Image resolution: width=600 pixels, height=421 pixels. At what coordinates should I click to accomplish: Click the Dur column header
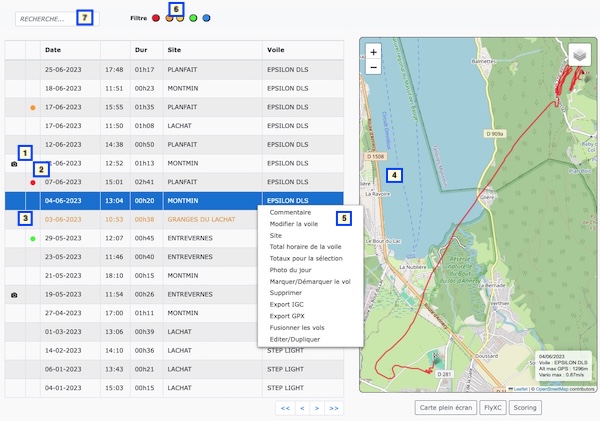[147, 50]
